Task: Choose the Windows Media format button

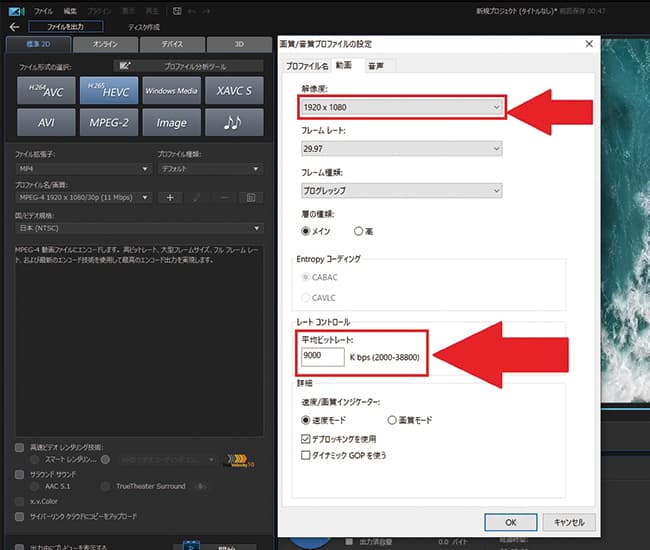Action: [172, 90]
